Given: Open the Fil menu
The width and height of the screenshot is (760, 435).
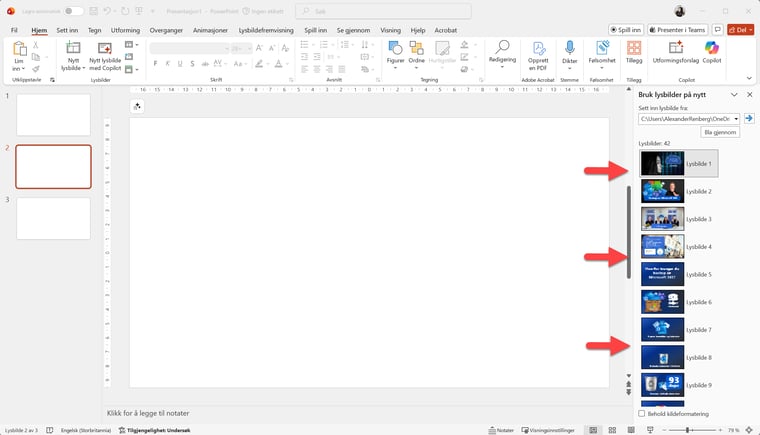Looking at the screenshot, I should (x=14, y=30).
